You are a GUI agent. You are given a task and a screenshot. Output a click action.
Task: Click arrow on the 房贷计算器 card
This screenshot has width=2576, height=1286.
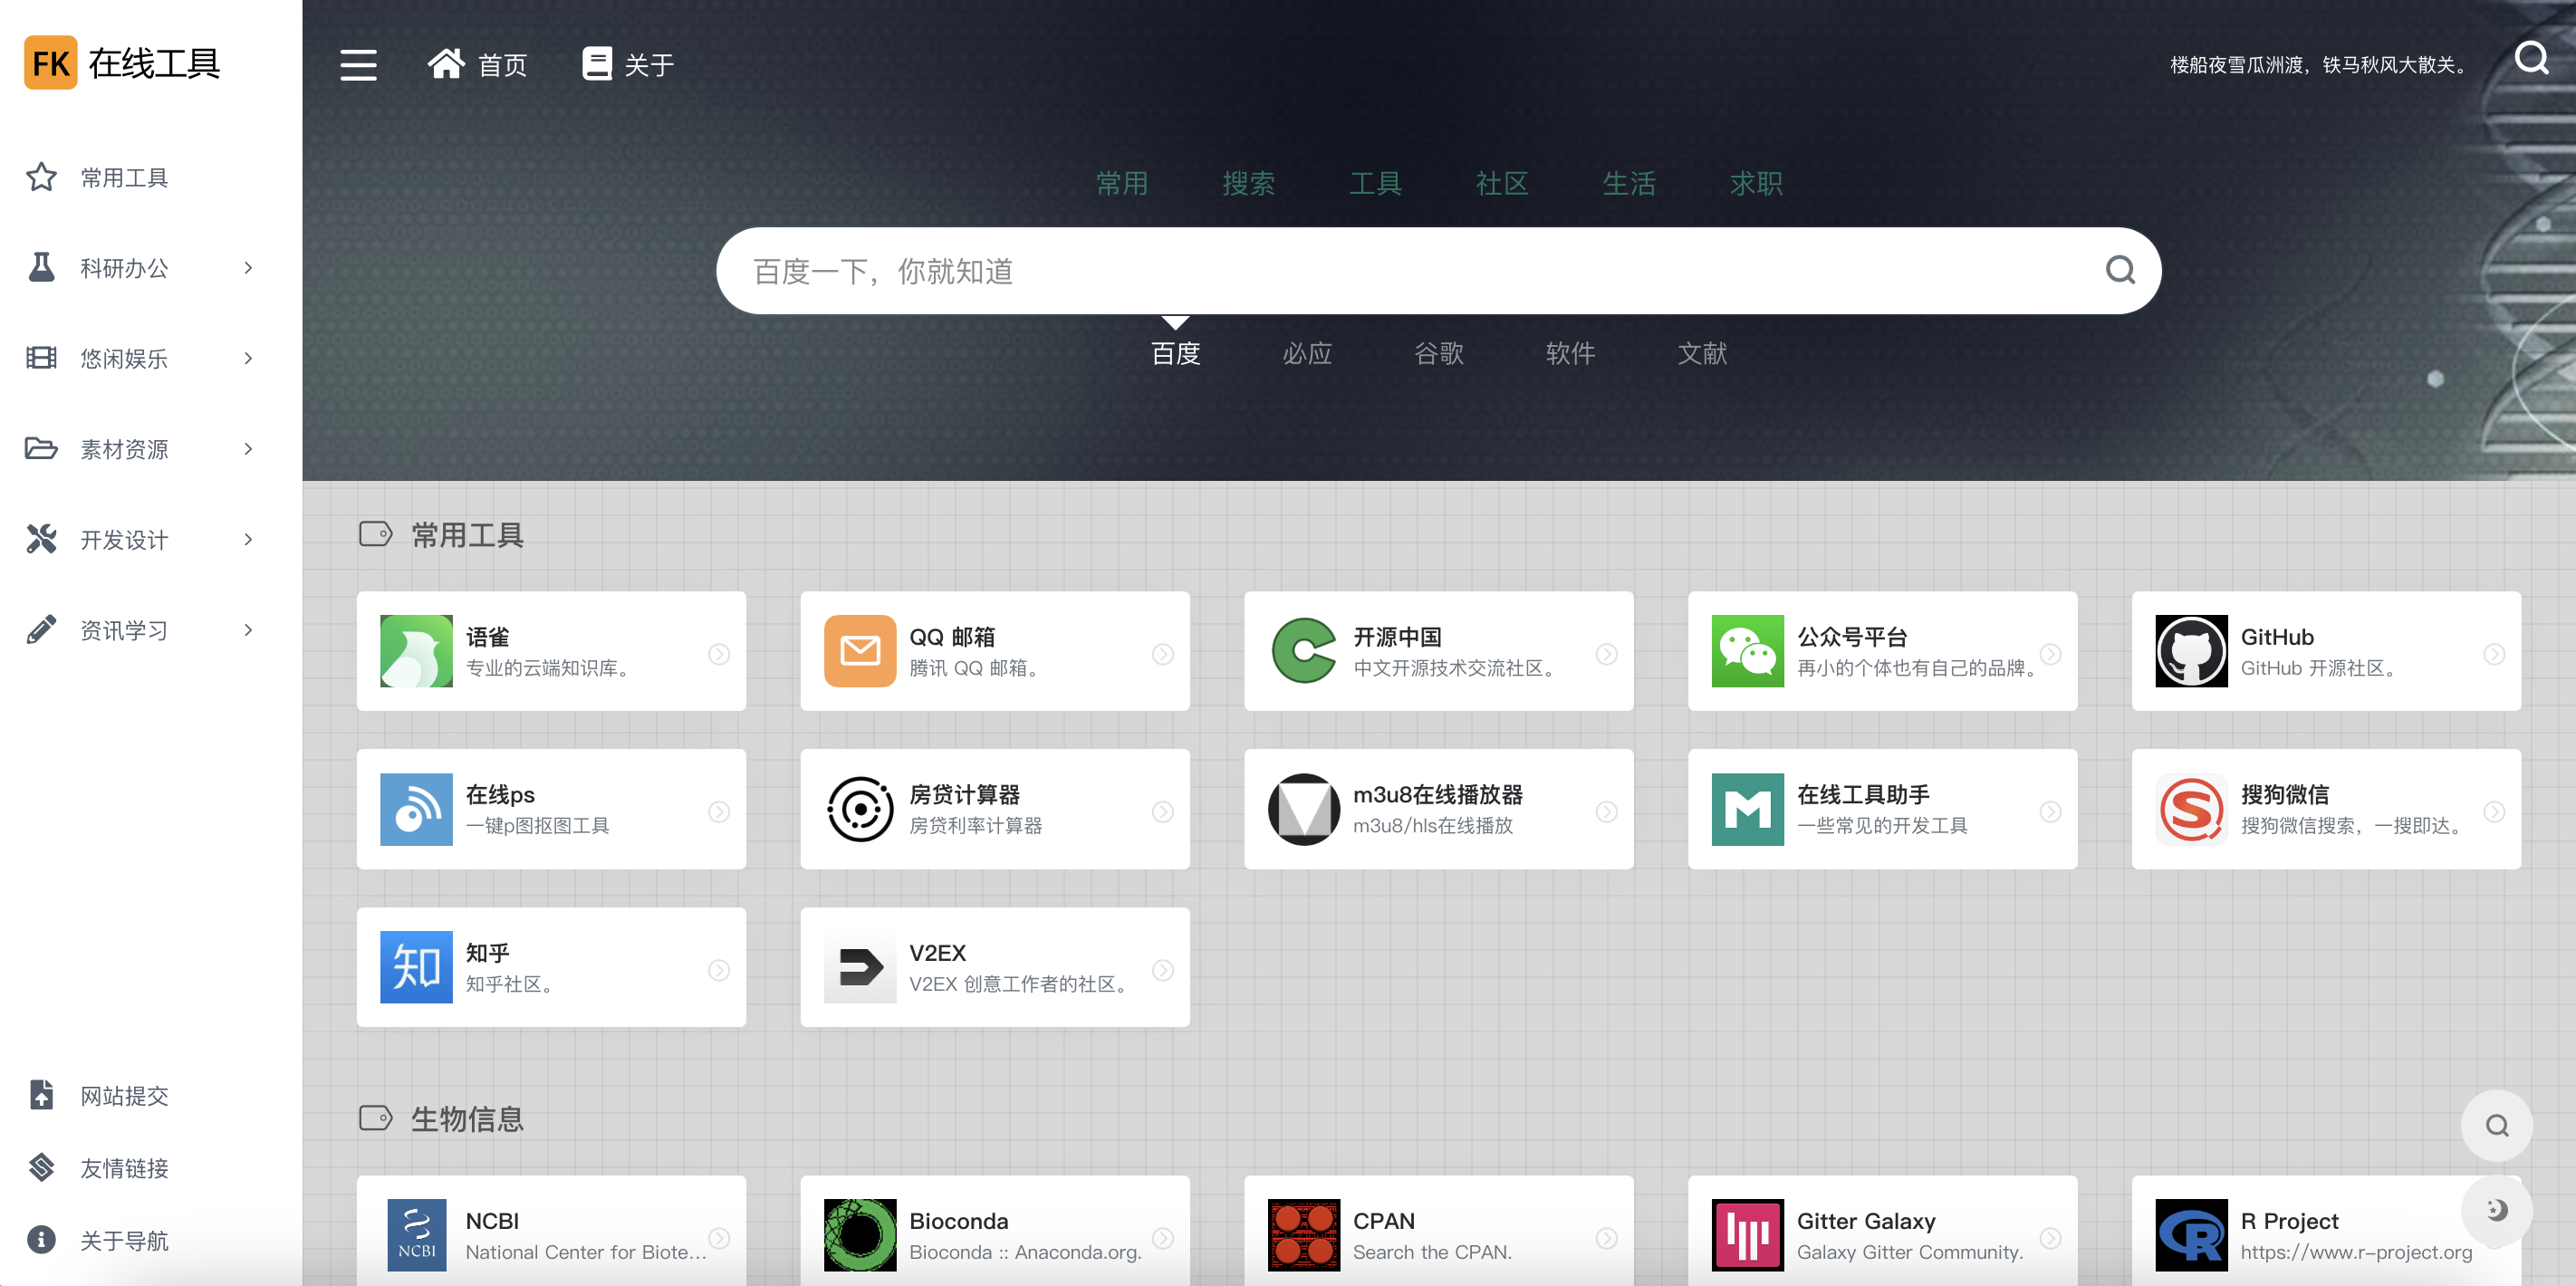pyautogui.click(x=1163, y=812)
